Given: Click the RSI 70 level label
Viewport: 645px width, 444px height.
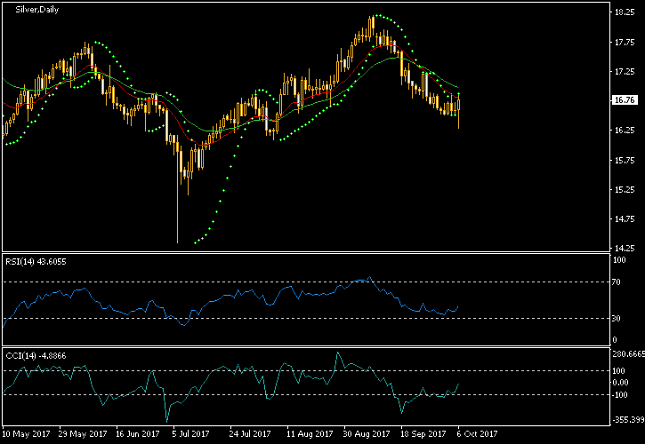Looking at the screenshot, I should point(616,282).
